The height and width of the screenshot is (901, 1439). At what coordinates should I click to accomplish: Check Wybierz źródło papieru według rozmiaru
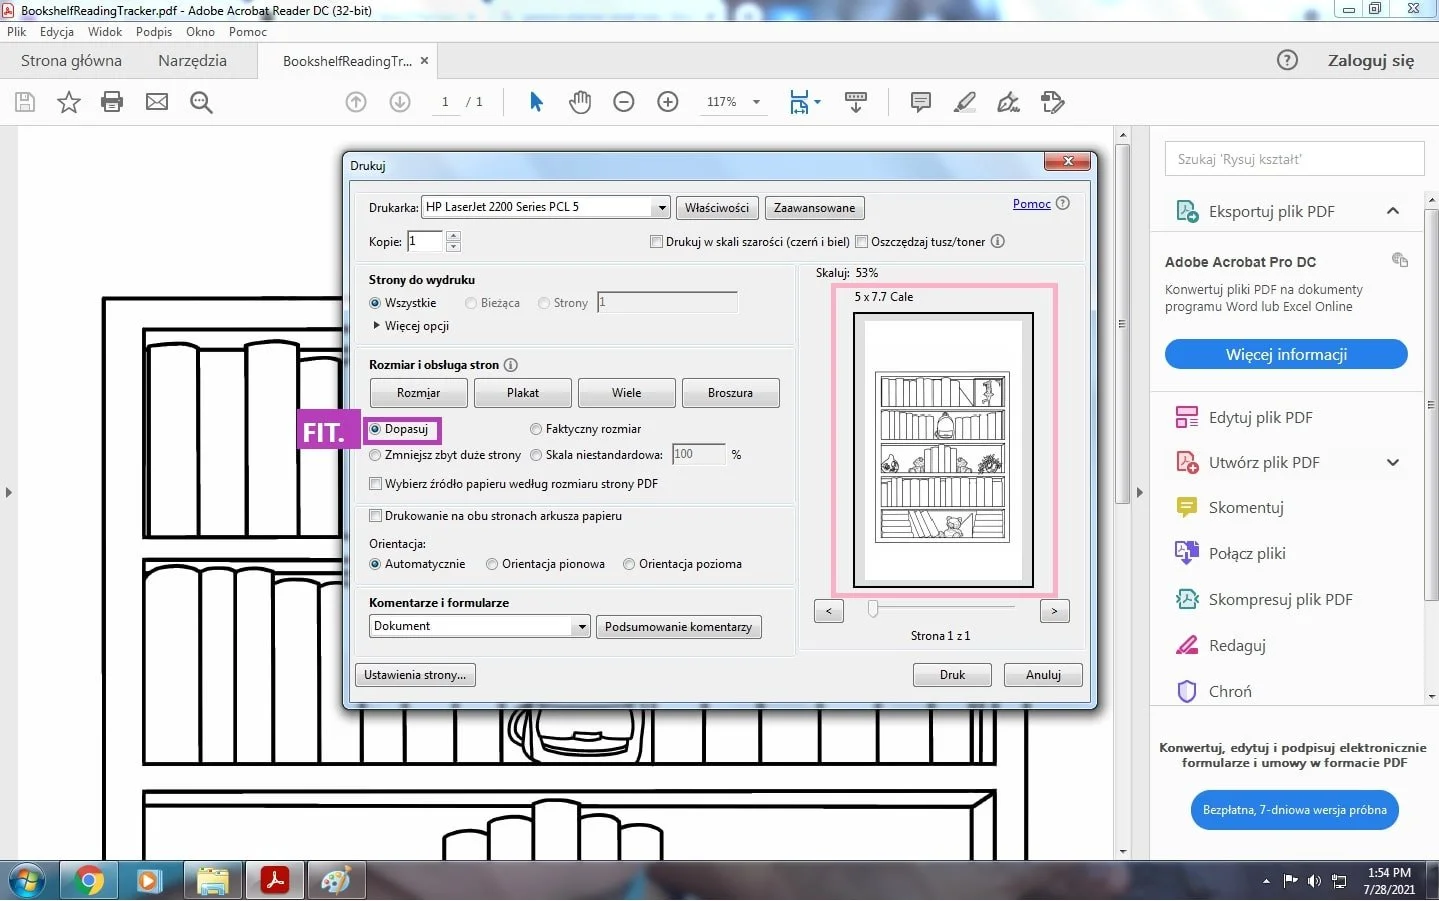coord(375,484)
